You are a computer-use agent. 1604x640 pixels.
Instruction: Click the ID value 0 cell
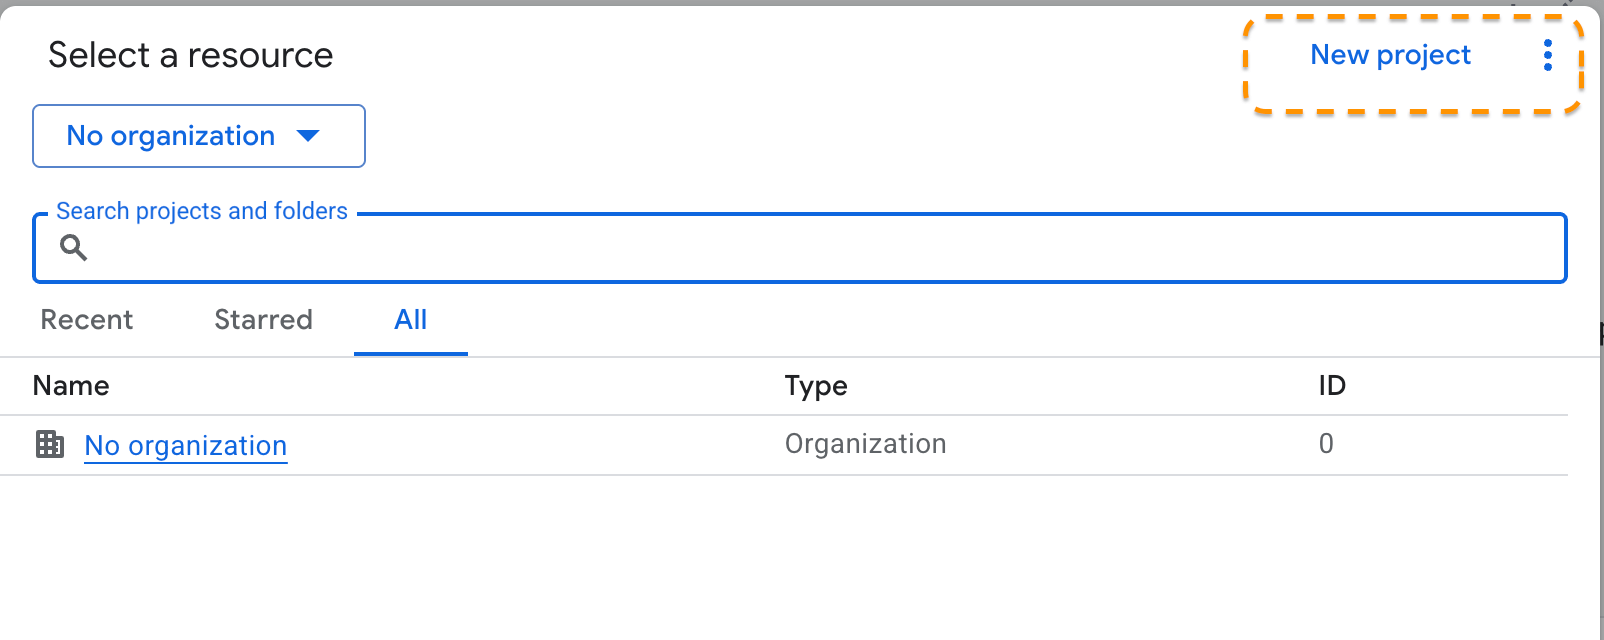tap(1326, 444)
